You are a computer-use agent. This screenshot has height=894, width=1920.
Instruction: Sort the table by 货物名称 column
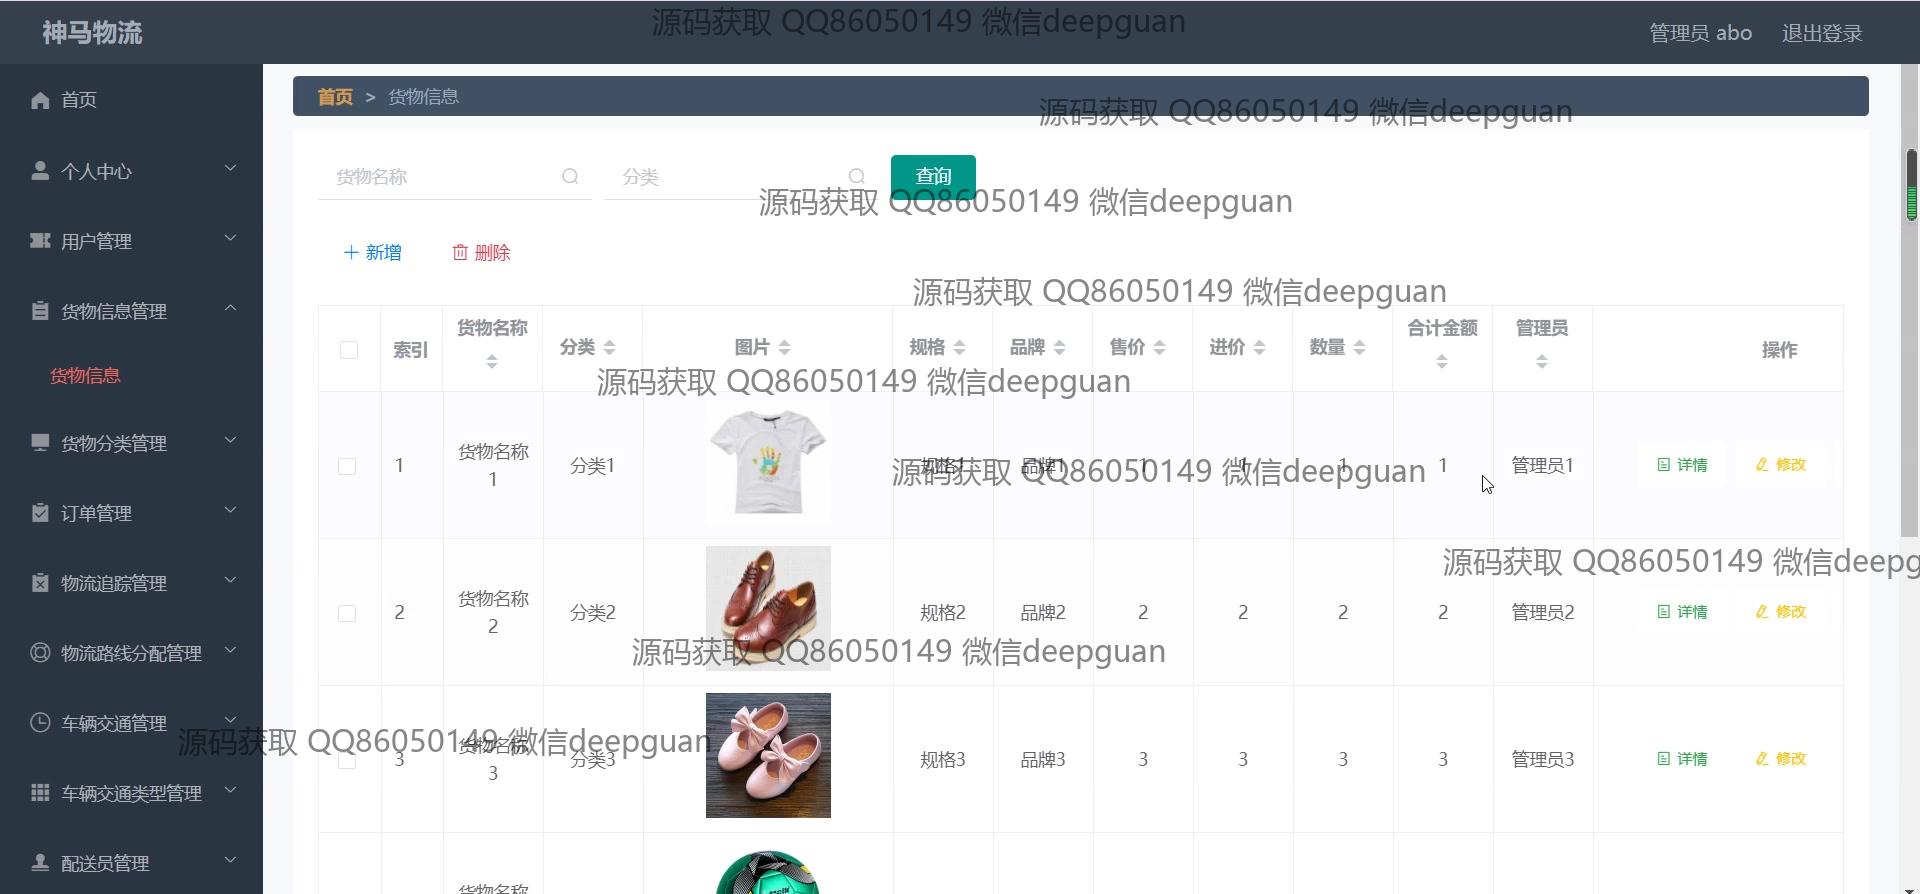(492, 362)
